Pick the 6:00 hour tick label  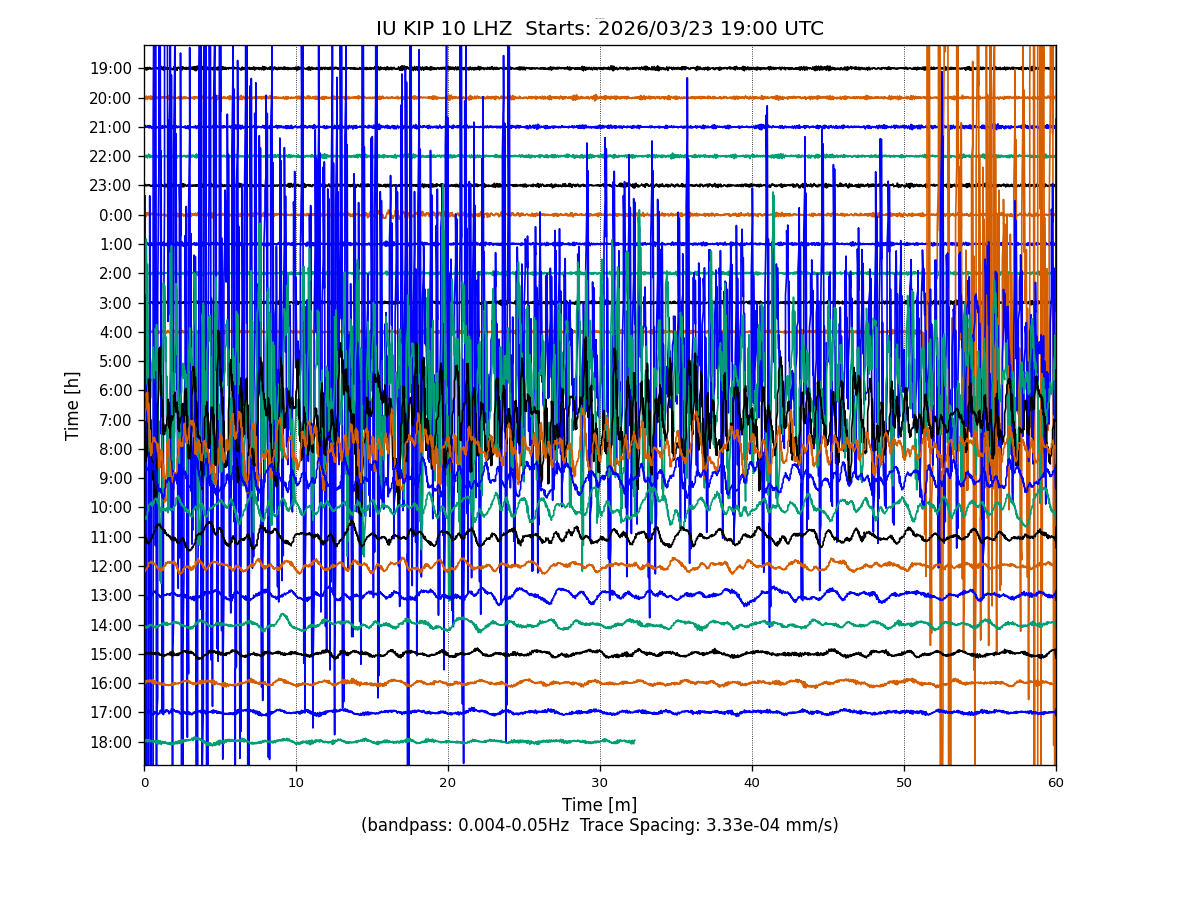coord(115,391)
